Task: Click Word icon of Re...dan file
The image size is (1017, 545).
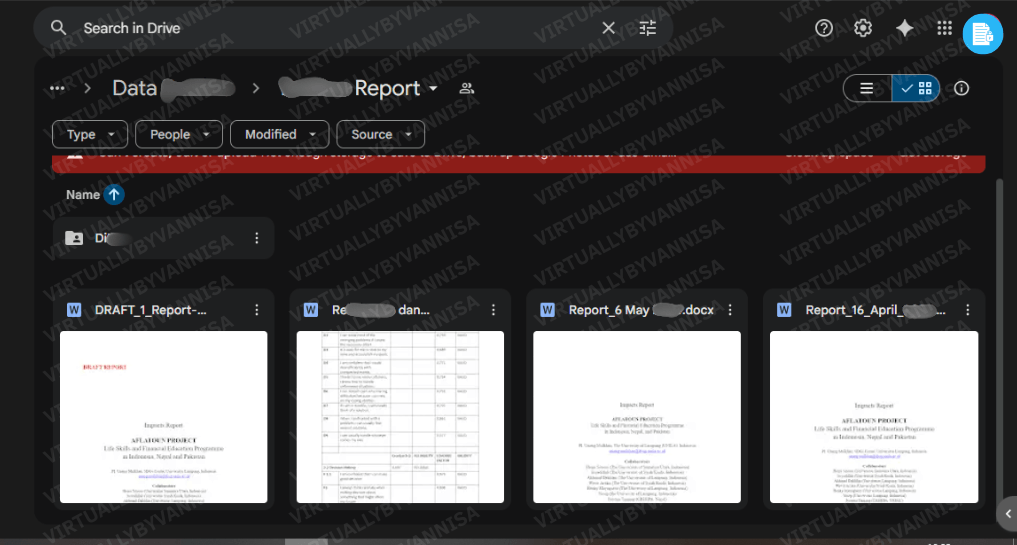Action: click(x=311, y=310)
